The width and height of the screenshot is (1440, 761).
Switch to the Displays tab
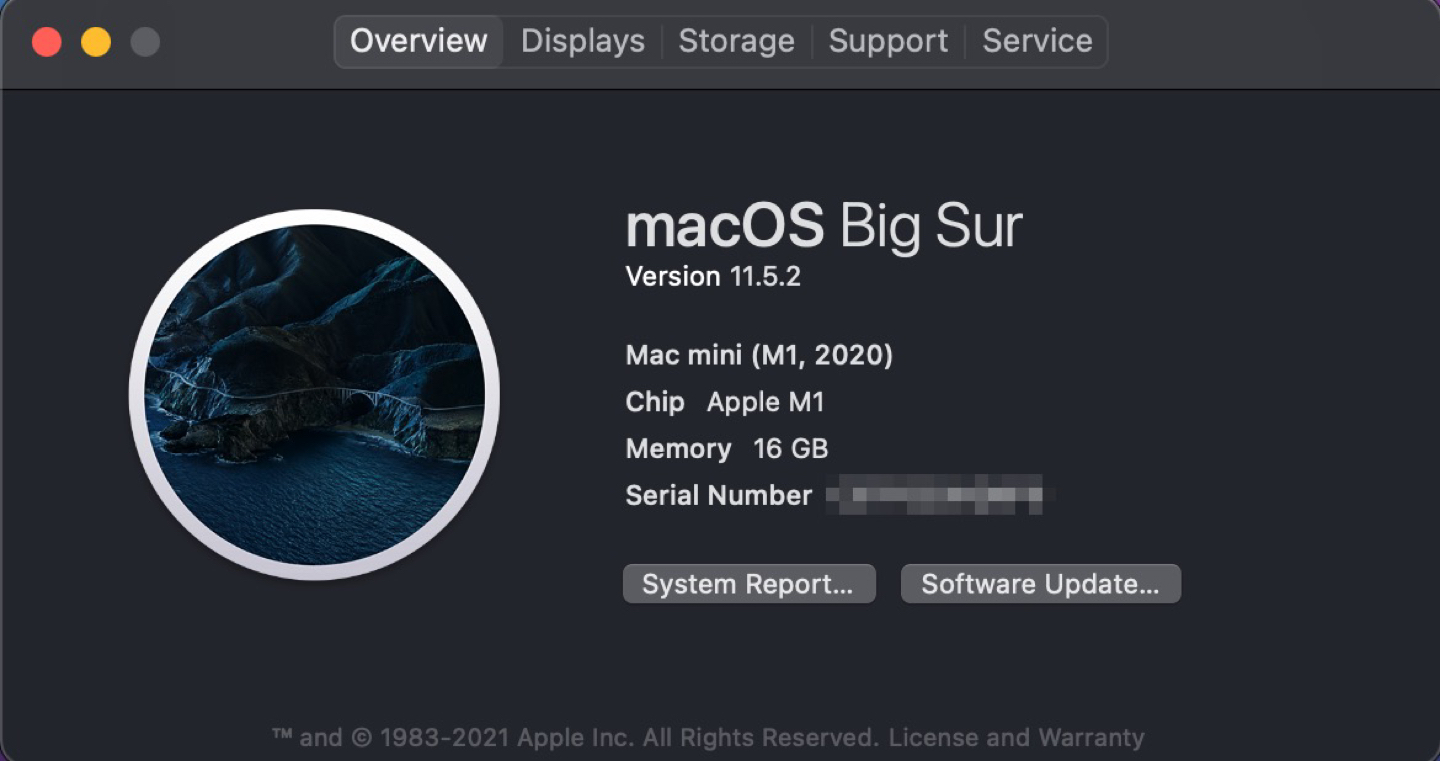(582, 41)
